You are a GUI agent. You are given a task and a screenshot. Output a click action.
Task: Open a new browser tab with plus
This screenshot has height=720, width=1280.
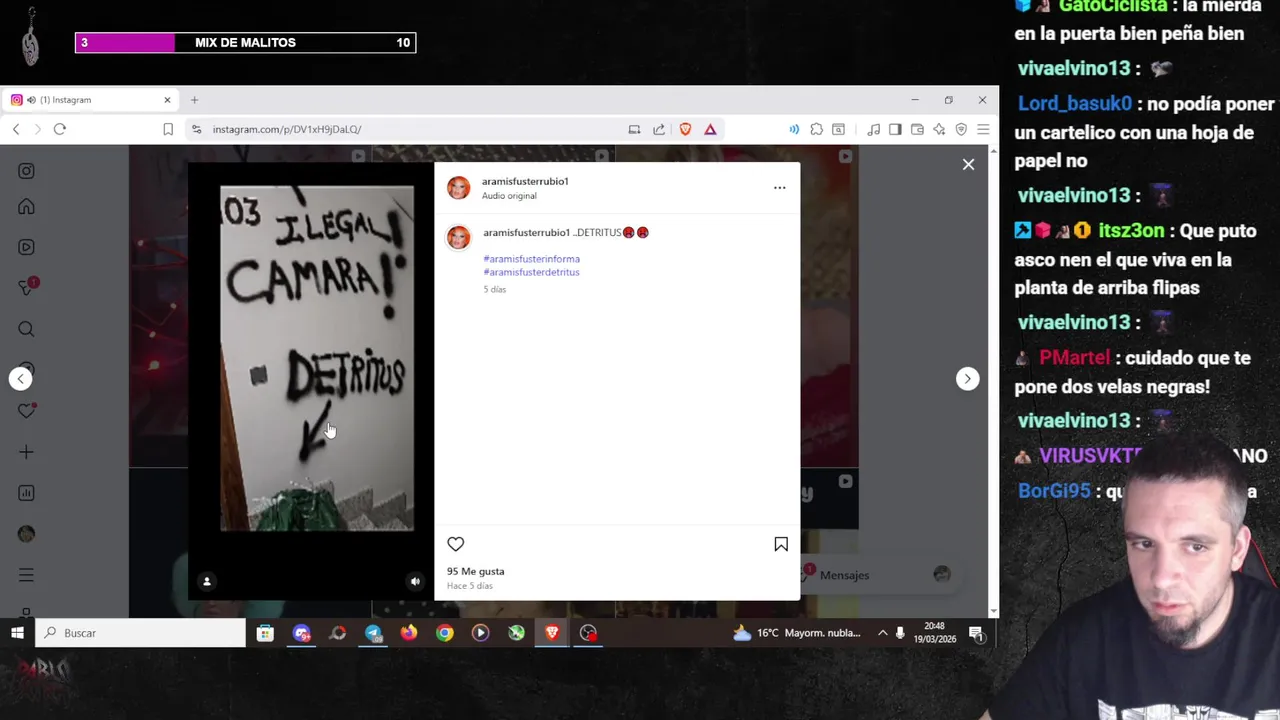(x=194, y=100)
